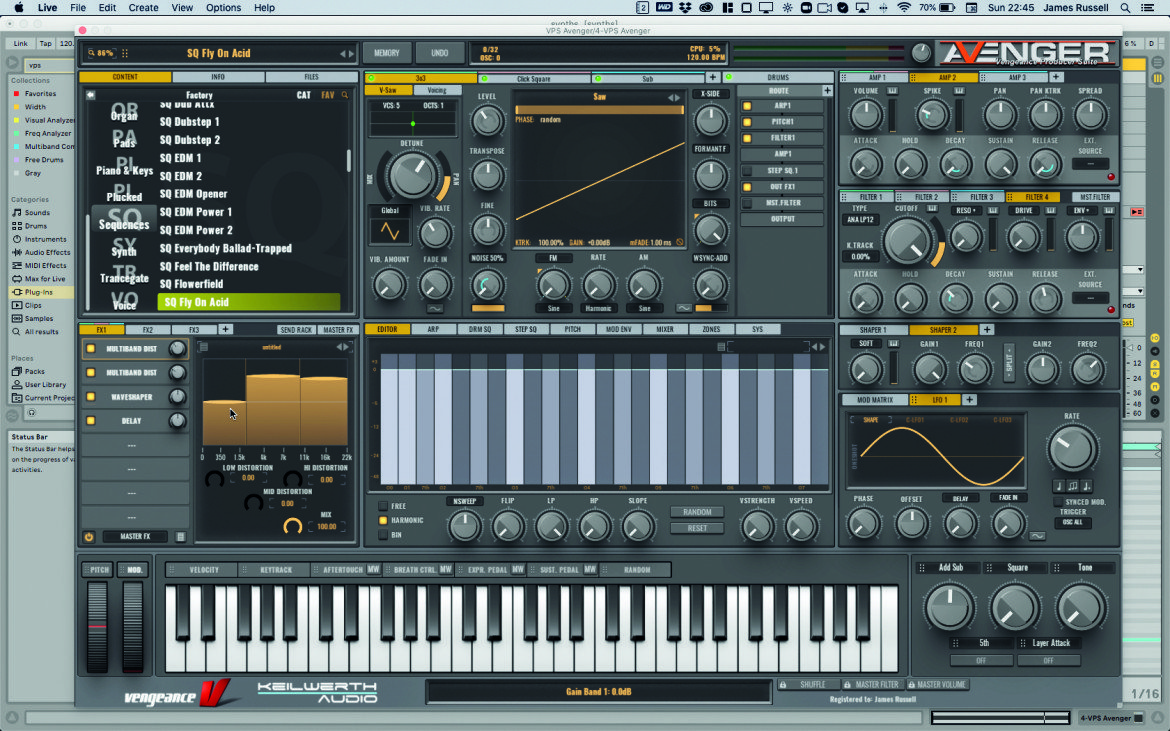Select the quarter-note LFO sync icon
Viewport: 1170px width, 731px height.
click(1059, 486)
